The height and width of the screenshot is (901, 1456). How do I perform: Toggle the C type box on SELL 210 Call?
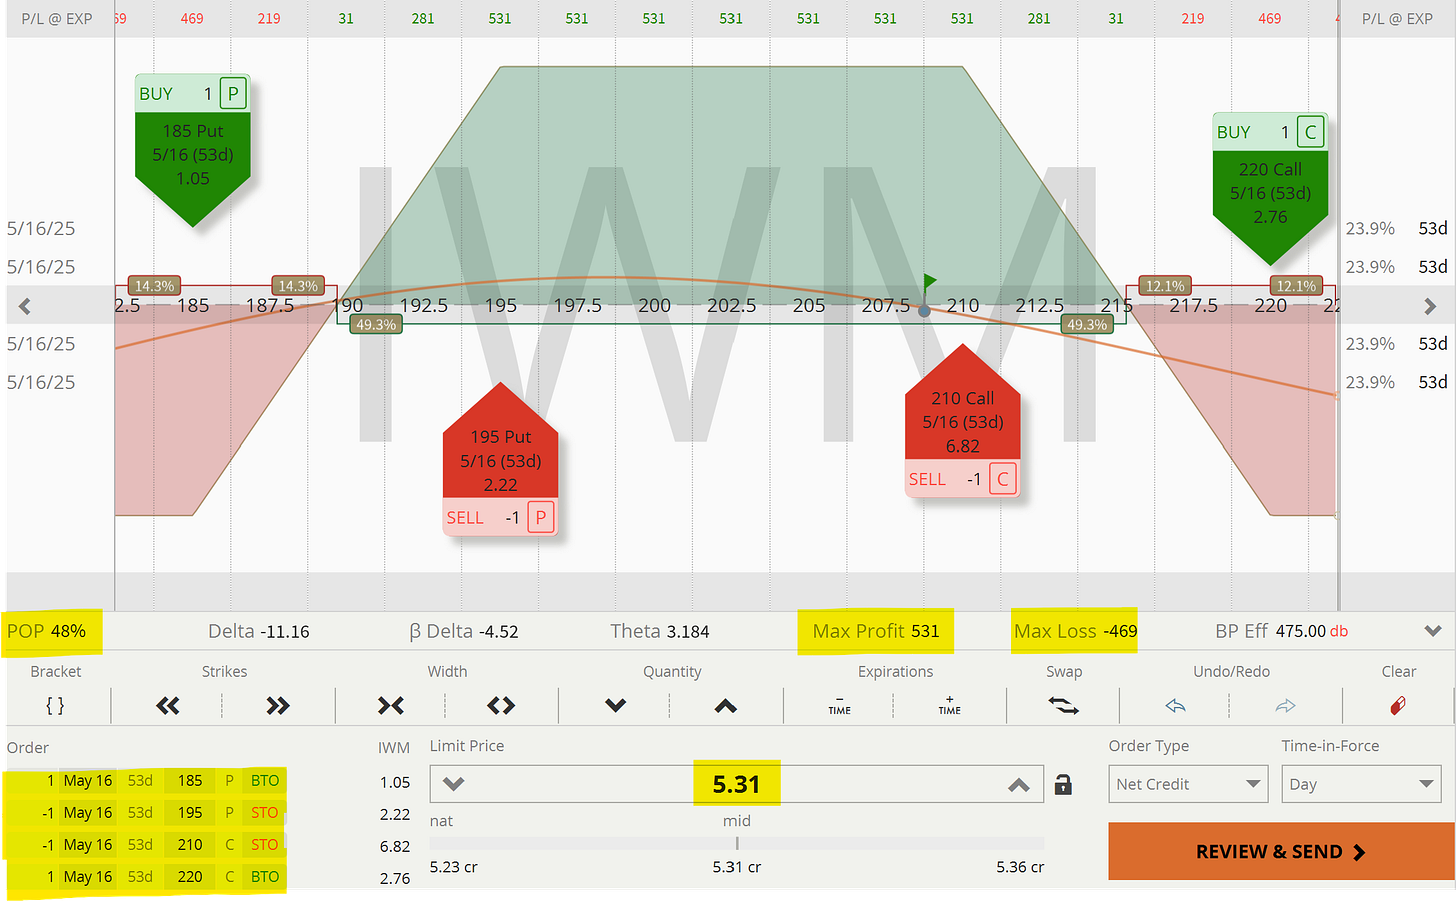point(1003,479)
